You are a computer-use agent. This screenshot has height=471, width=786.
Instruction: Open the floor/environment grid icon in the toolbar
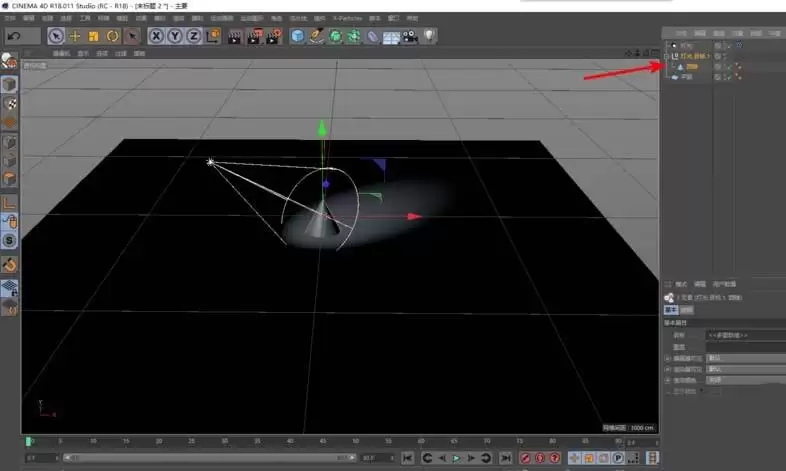[391, 36]
